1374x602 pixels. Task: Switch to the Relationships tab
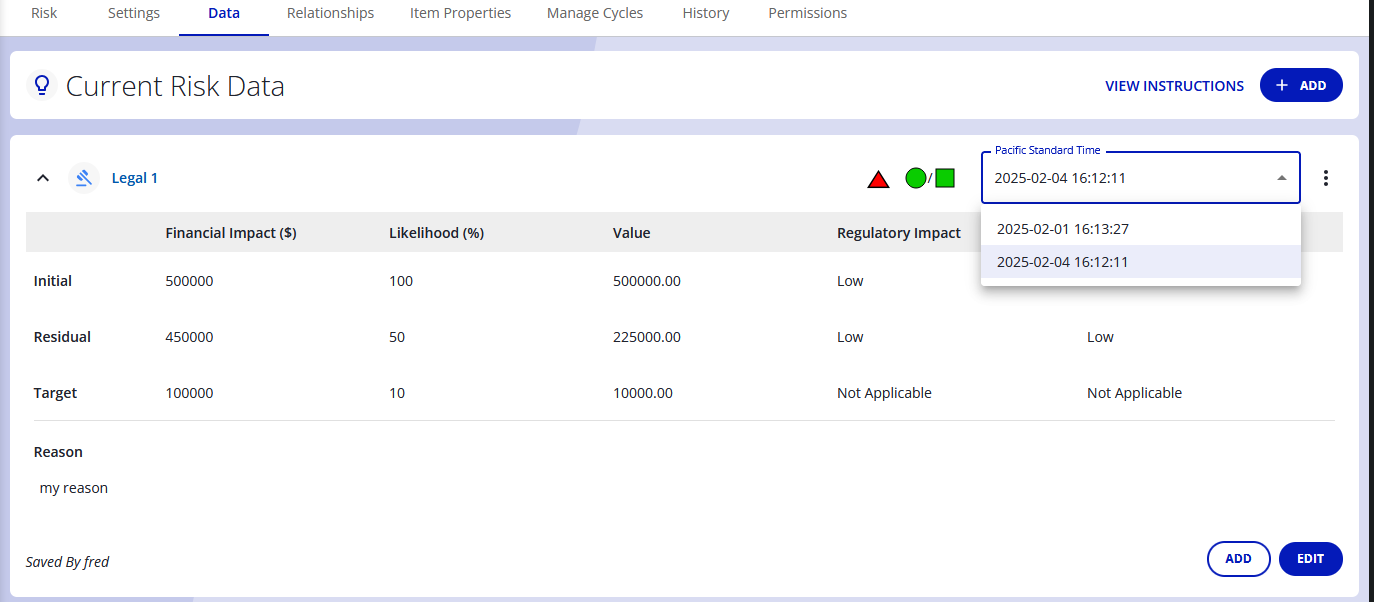pos(330,14)
